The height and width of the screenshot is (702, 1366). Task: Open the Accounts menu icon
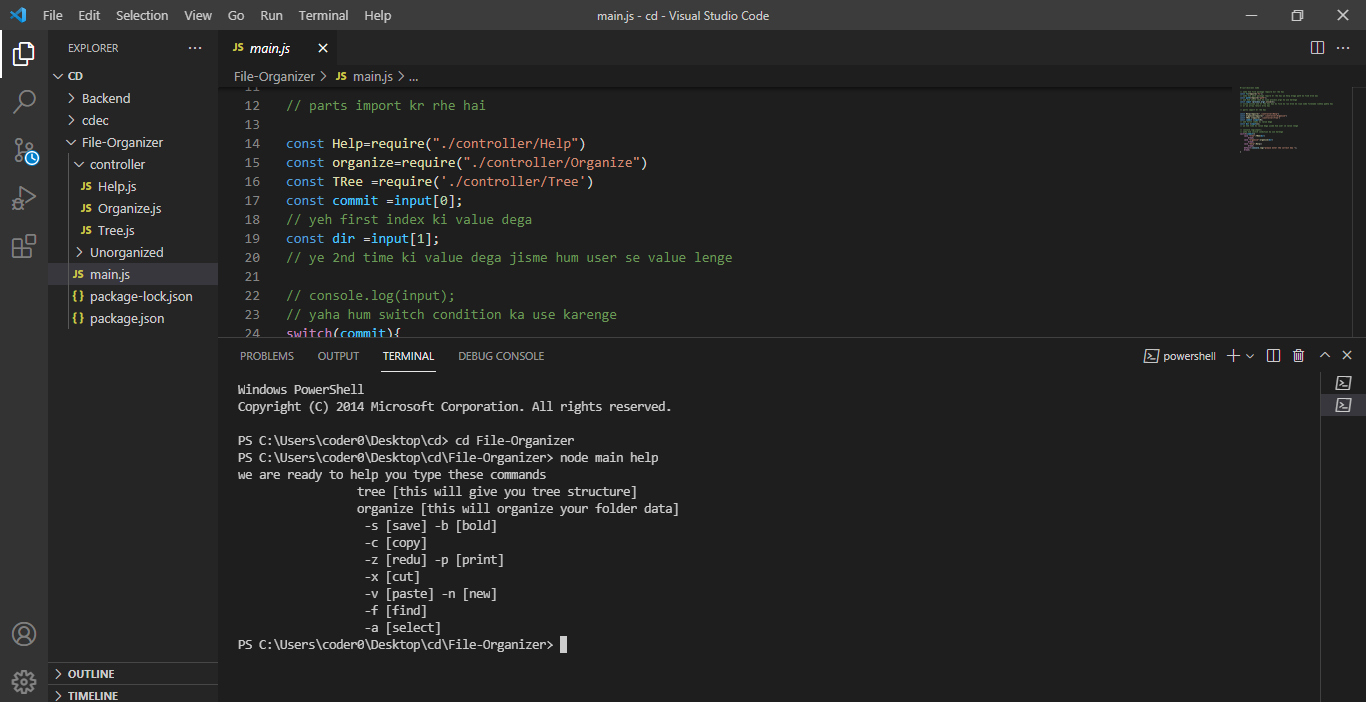tap(24, 634)
